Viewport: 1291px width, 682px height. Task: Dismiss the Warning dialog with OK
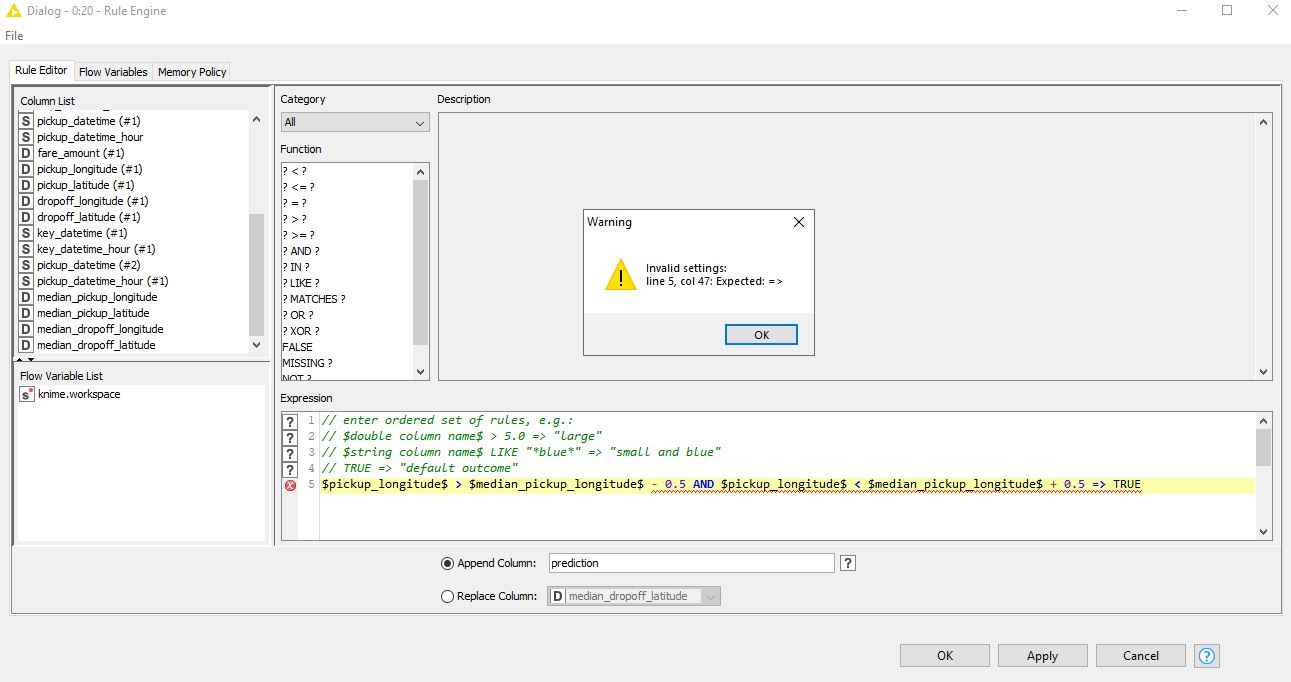[x=761, y=335]
